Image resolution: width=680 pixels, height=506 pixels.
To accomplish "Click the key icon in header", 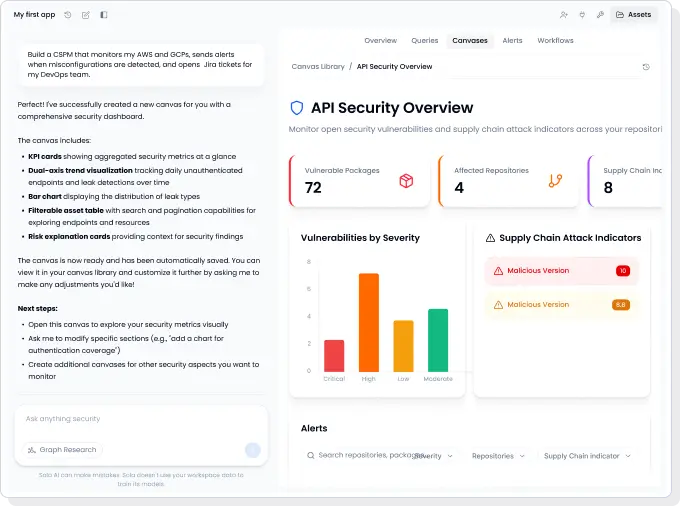I will pyautogui.click(x=600, y=15).
